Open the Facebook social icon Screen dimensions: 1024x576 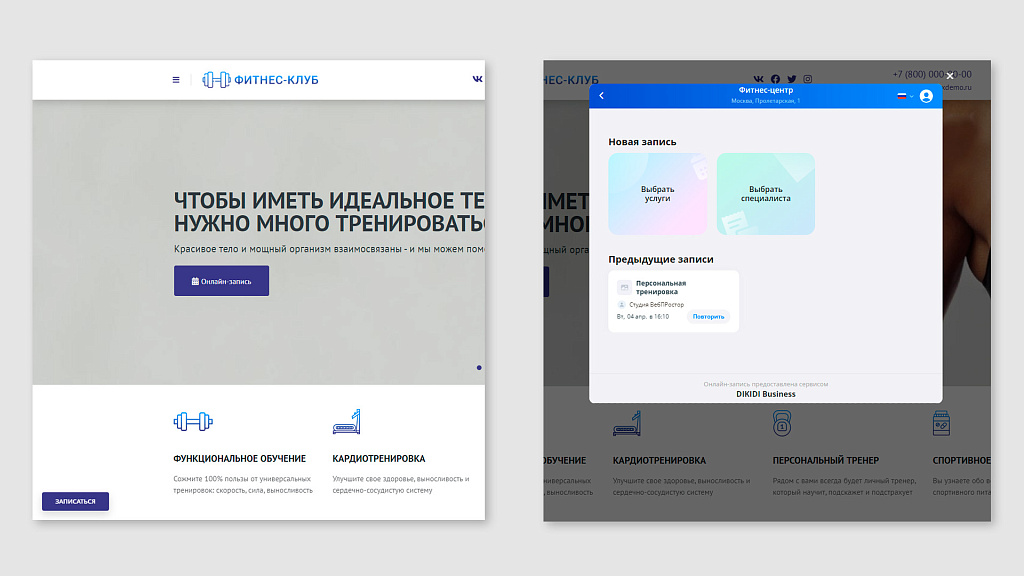pyautogui.click(x=775, y=78)
